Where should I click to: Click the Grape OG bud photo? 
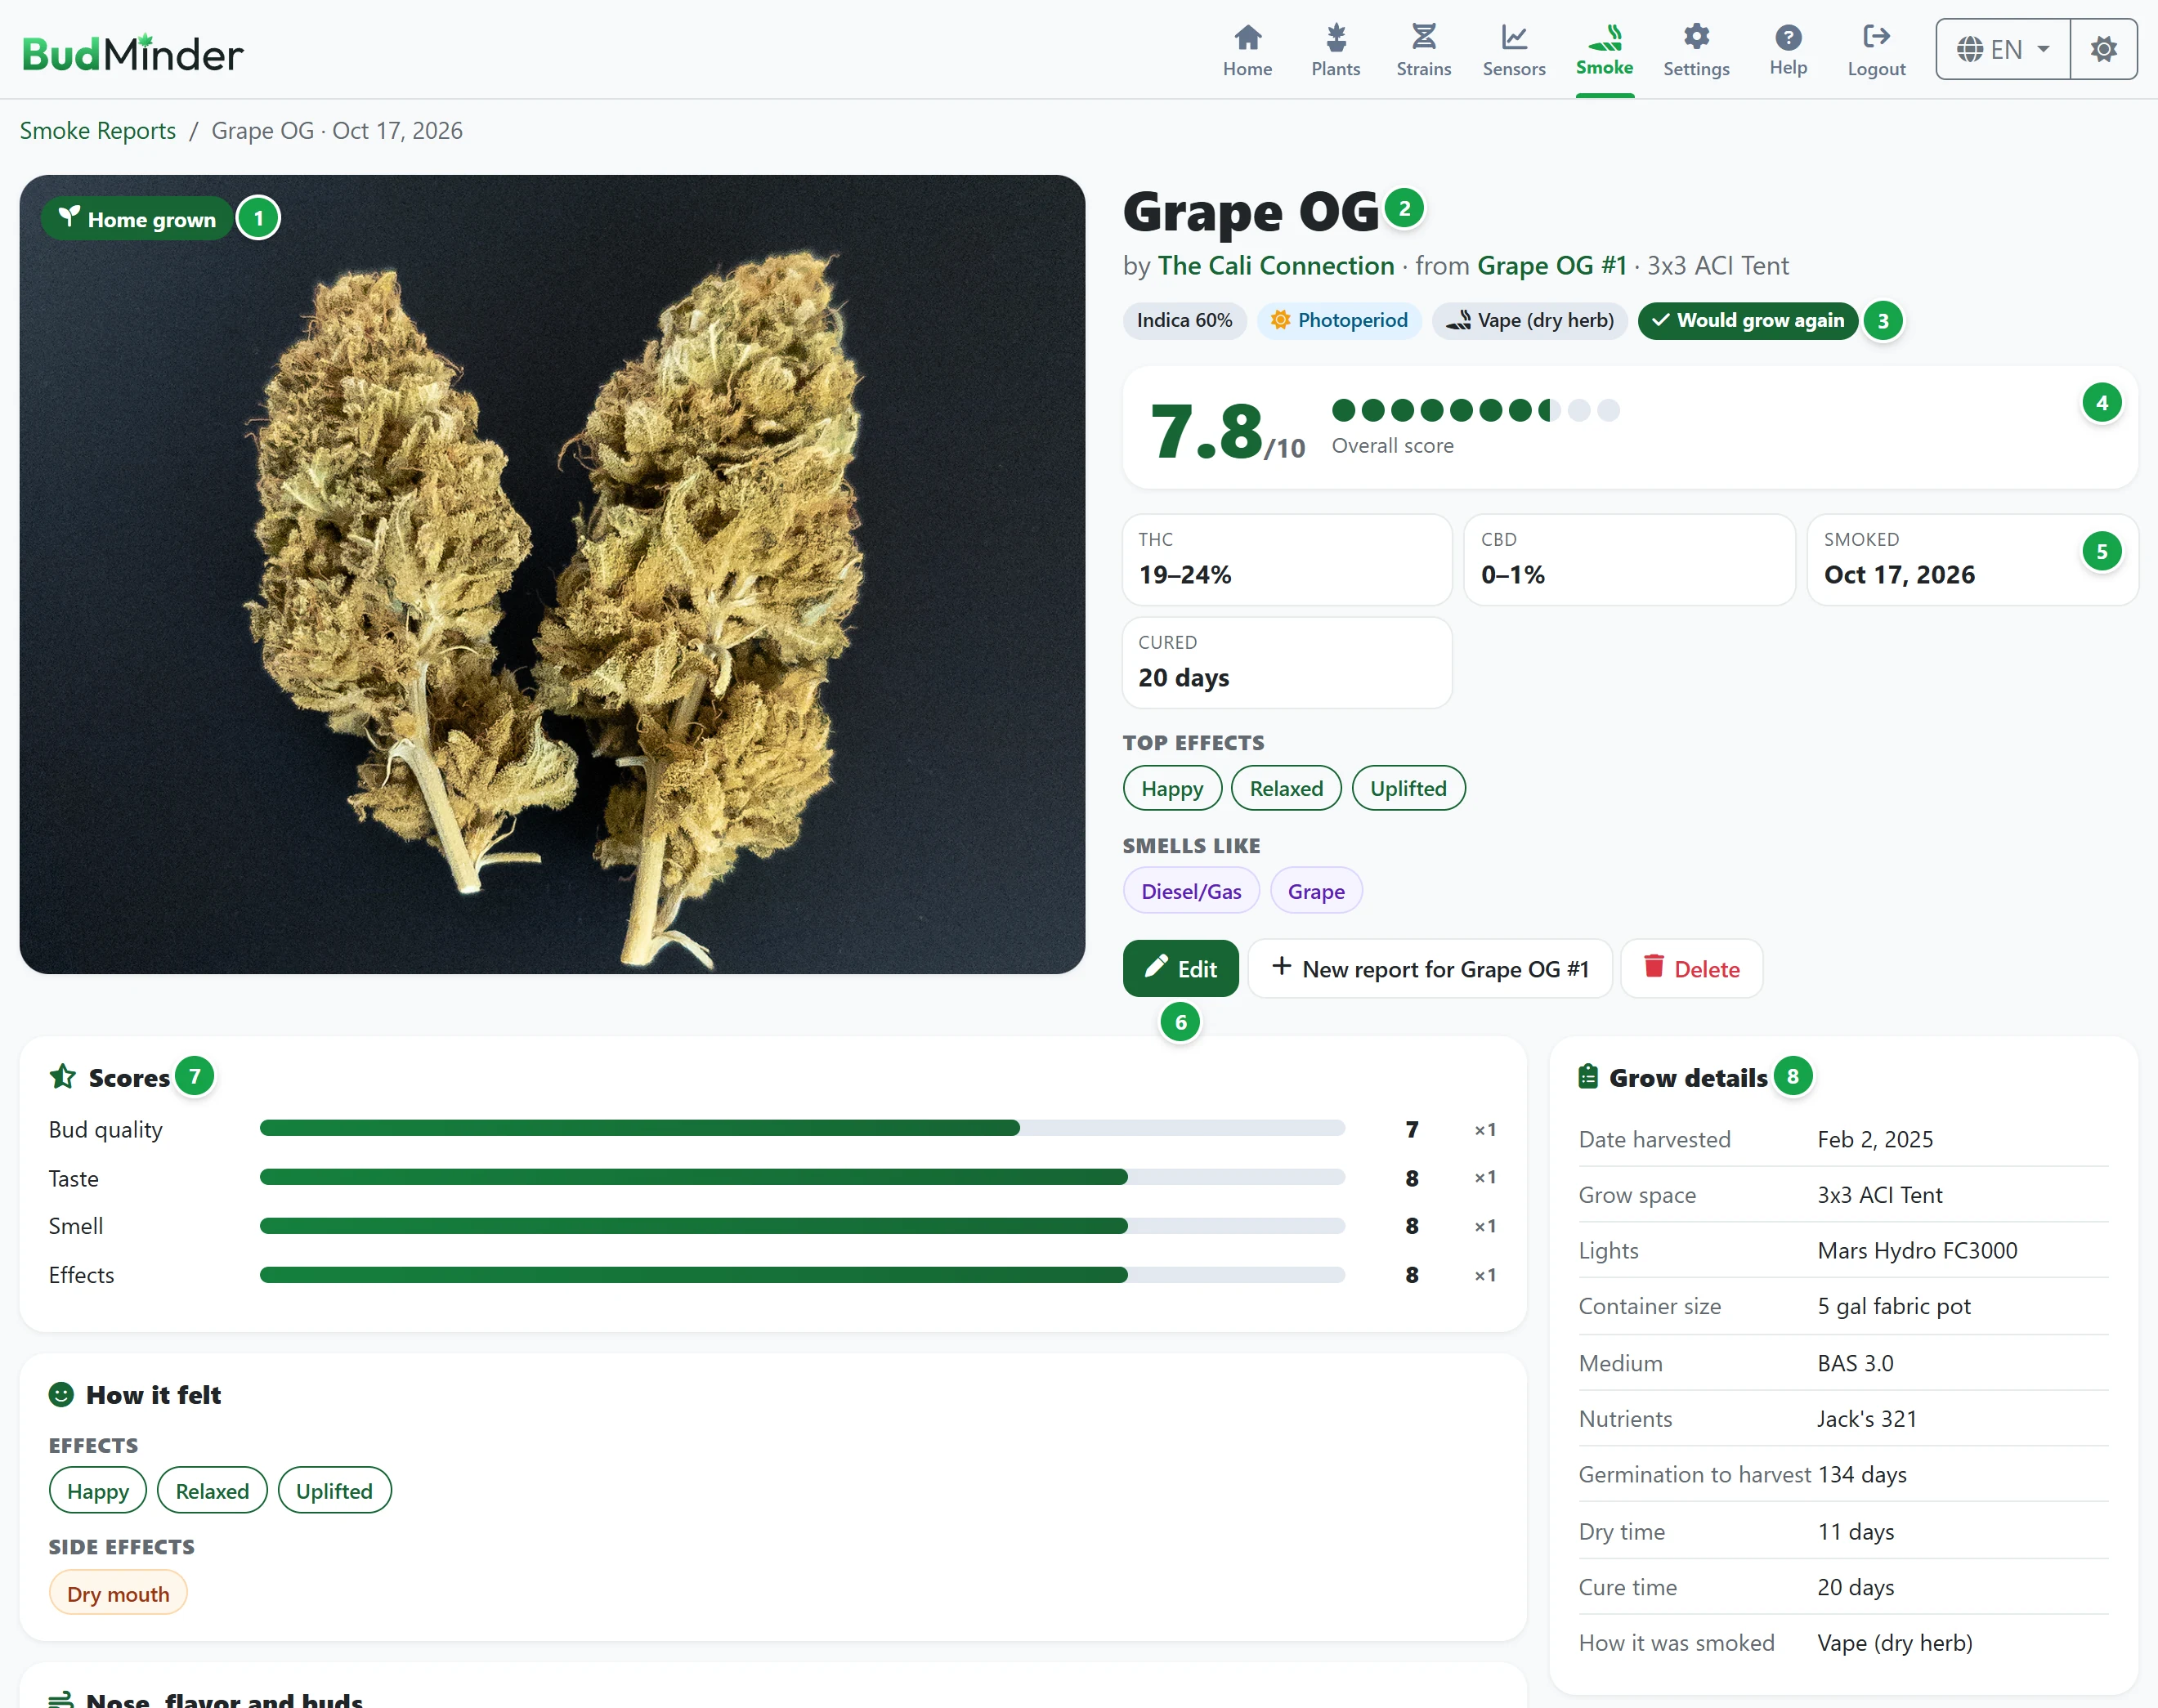[x=552, y=575]
